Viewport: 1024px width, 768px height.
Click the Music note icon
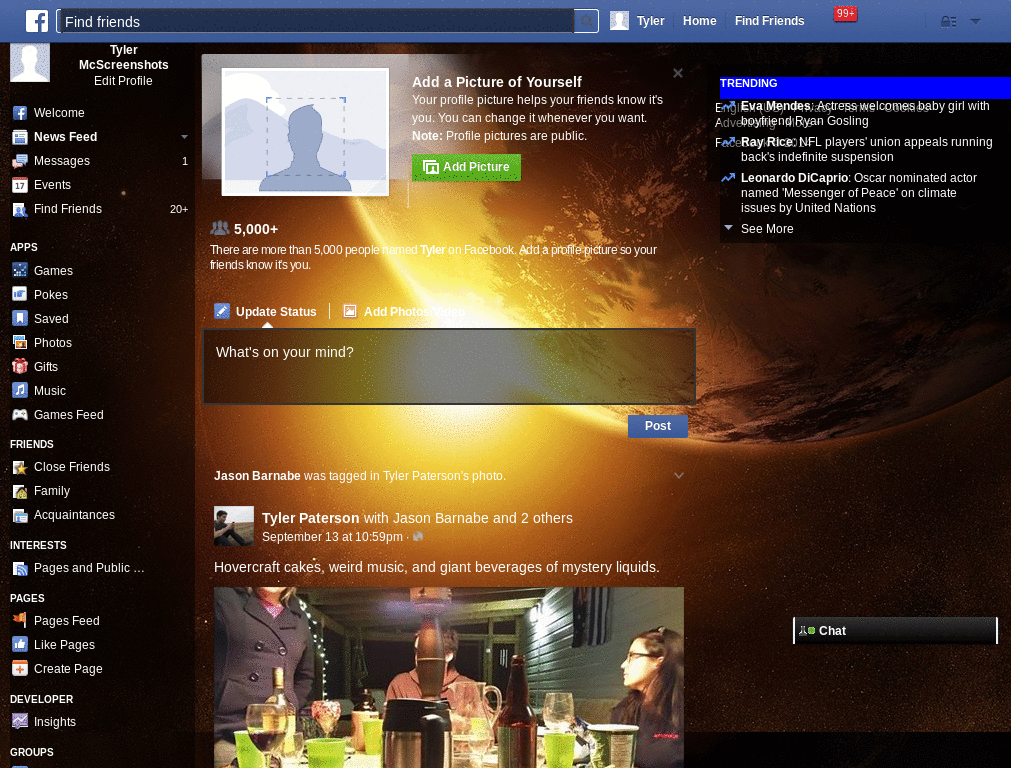[20, 391]
